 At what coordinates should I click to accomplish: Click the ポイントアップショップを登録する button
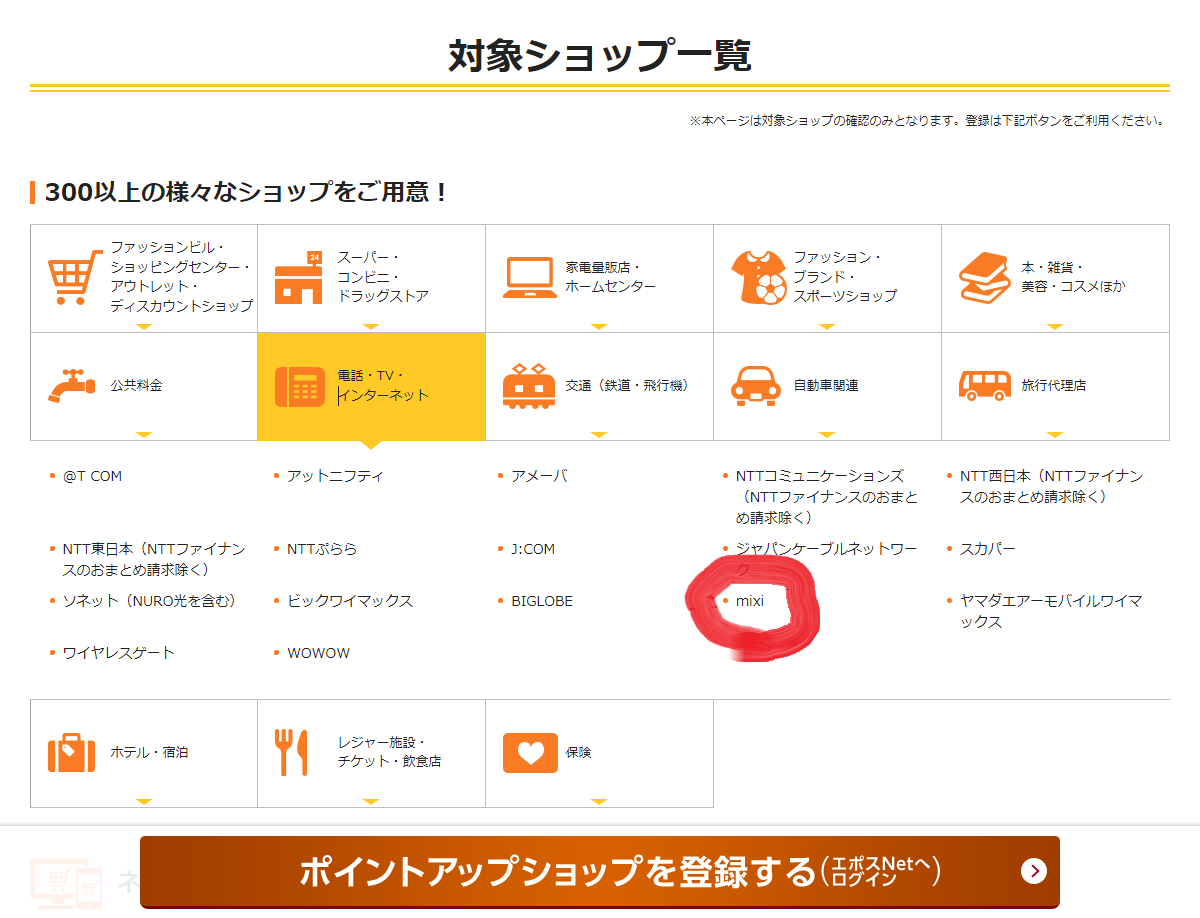[x=600, y=872]
